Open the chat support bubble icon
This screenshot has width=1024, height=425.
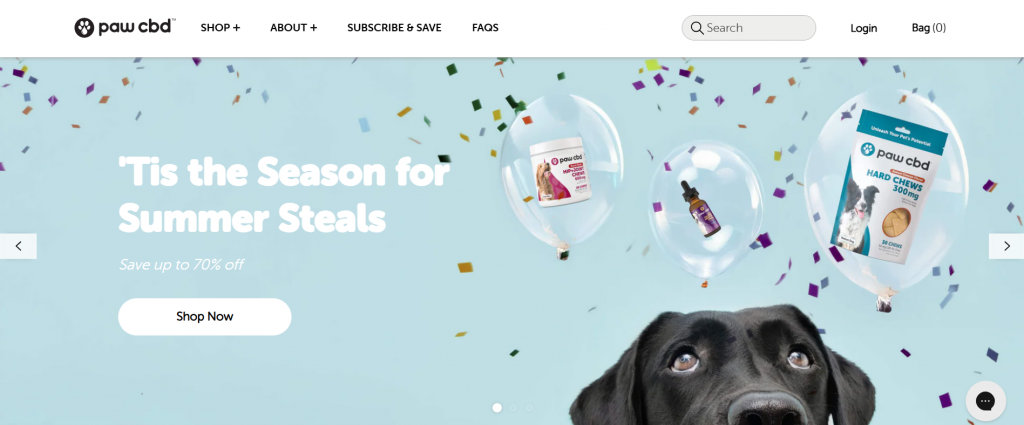tap(985, 401)
